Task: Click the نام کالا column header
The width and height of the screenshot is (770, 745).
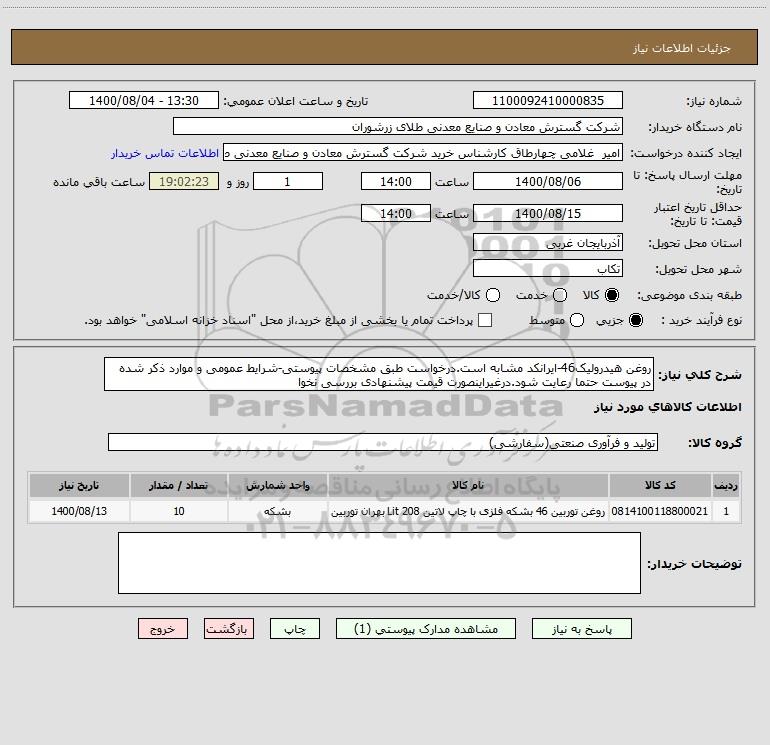Action: coord(468,485)
